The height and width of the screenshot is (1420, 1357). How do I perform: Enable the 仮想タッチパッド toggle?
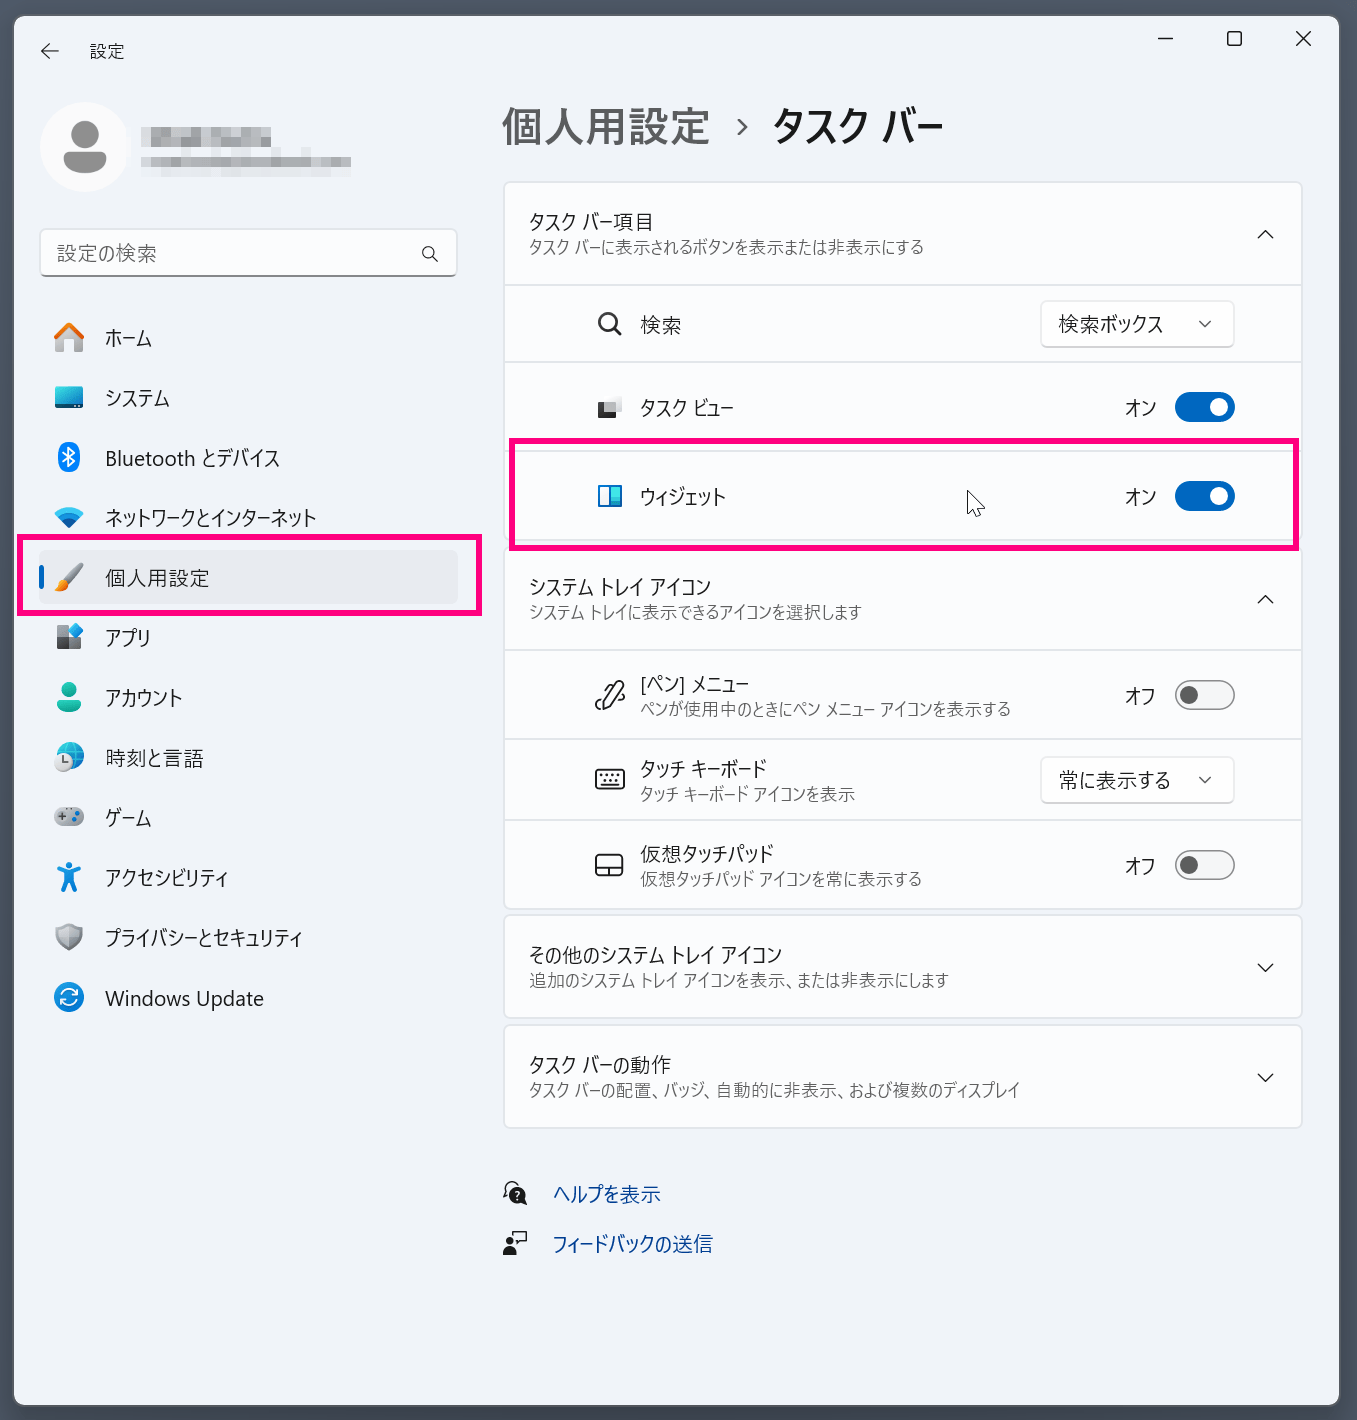coord(1204,865)
